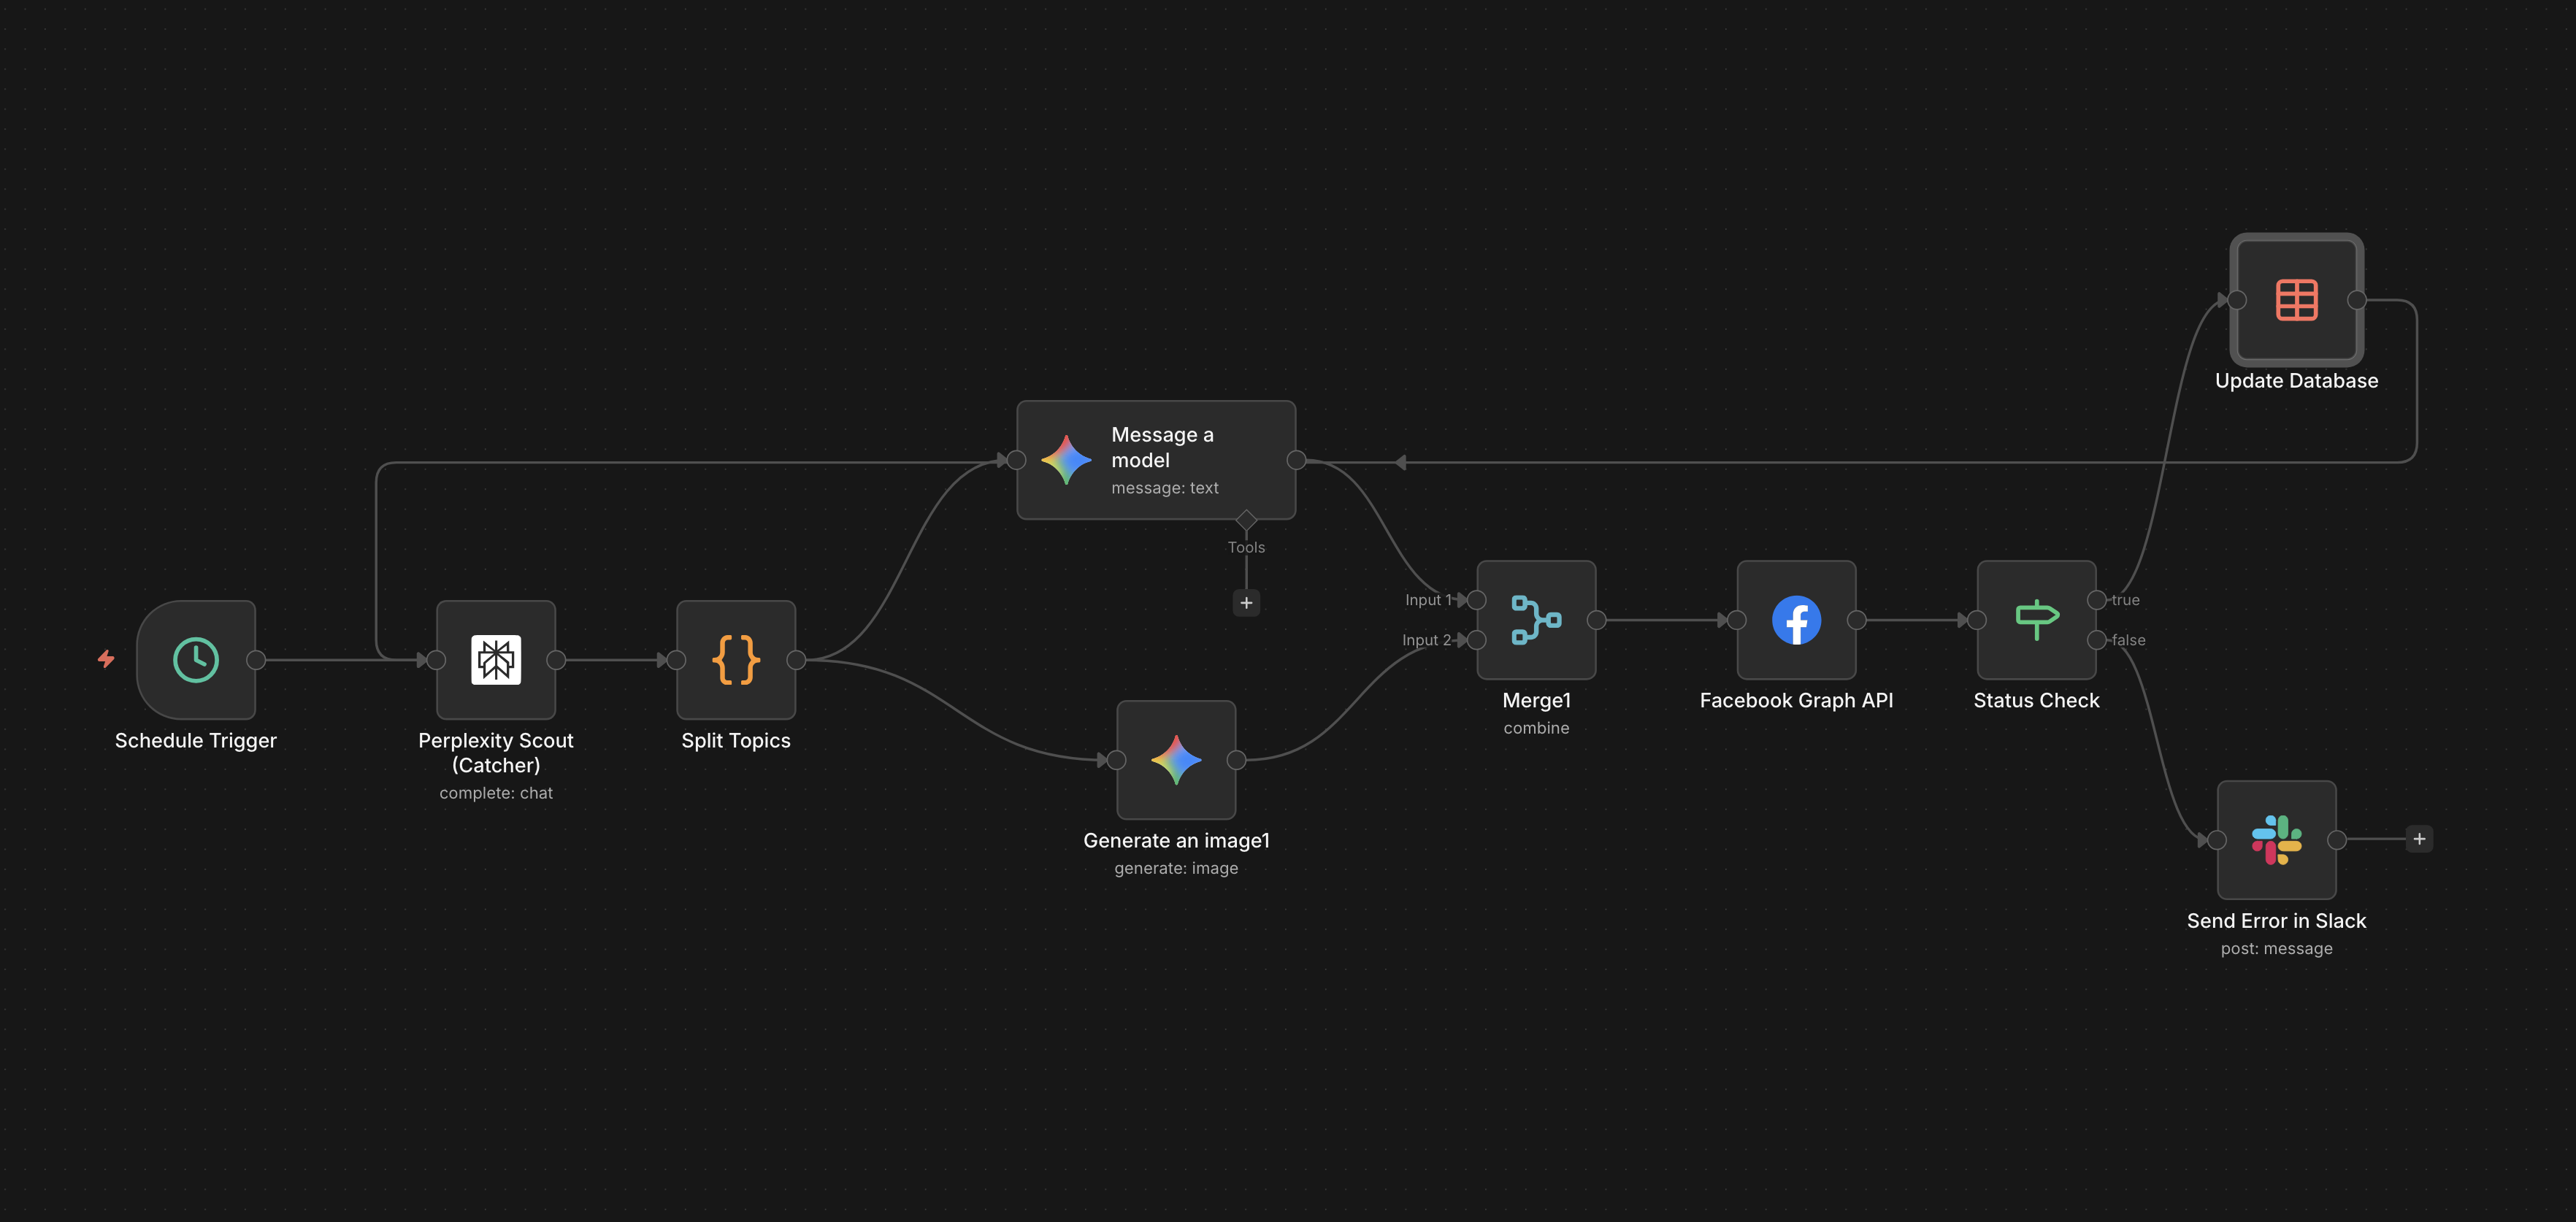
Task: Click the output port of Facebook Graph API
Action: [1857, 620]
